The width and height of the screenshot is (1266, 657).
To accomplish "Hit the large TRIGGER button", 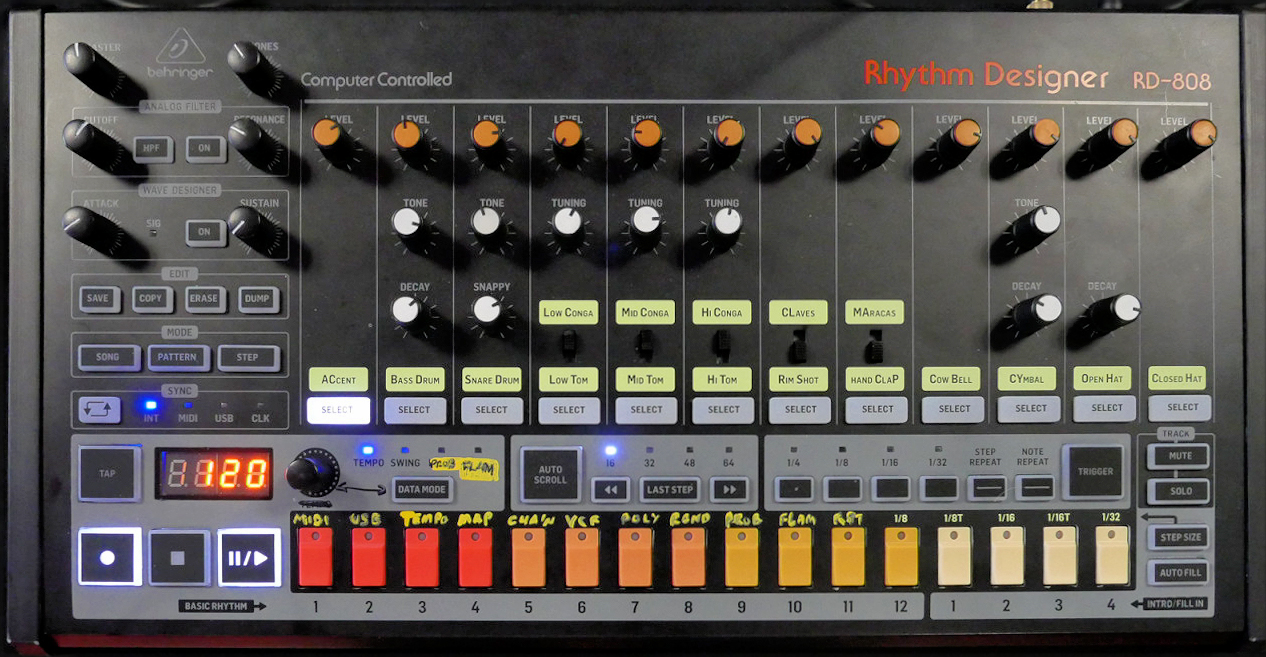I will tap(1095, 472).
